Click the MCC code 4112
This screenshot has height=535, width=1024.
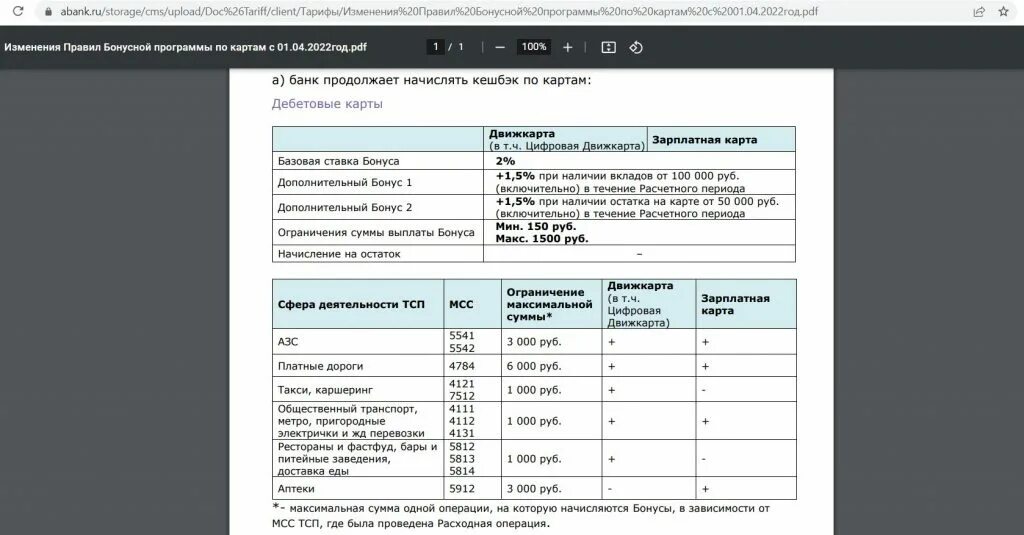pyautogui.click(x=462, y=421)
